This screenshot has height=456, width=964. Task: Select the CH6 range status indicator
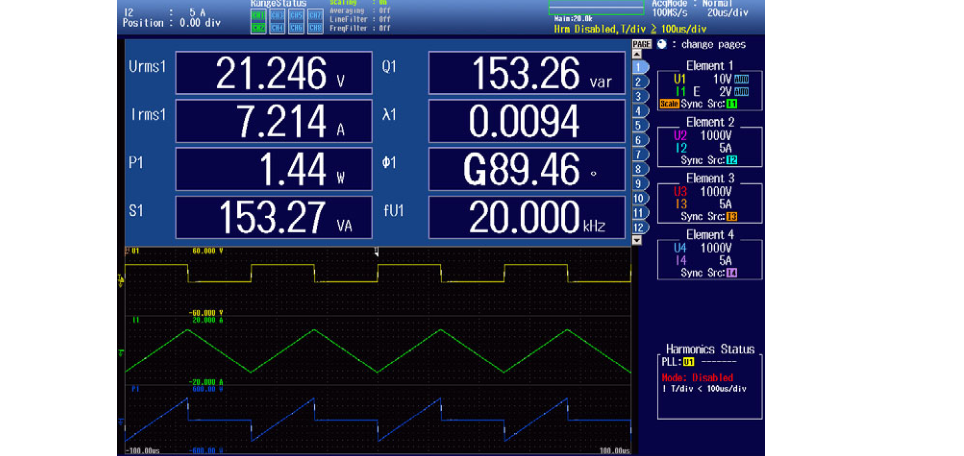point(296,28)
